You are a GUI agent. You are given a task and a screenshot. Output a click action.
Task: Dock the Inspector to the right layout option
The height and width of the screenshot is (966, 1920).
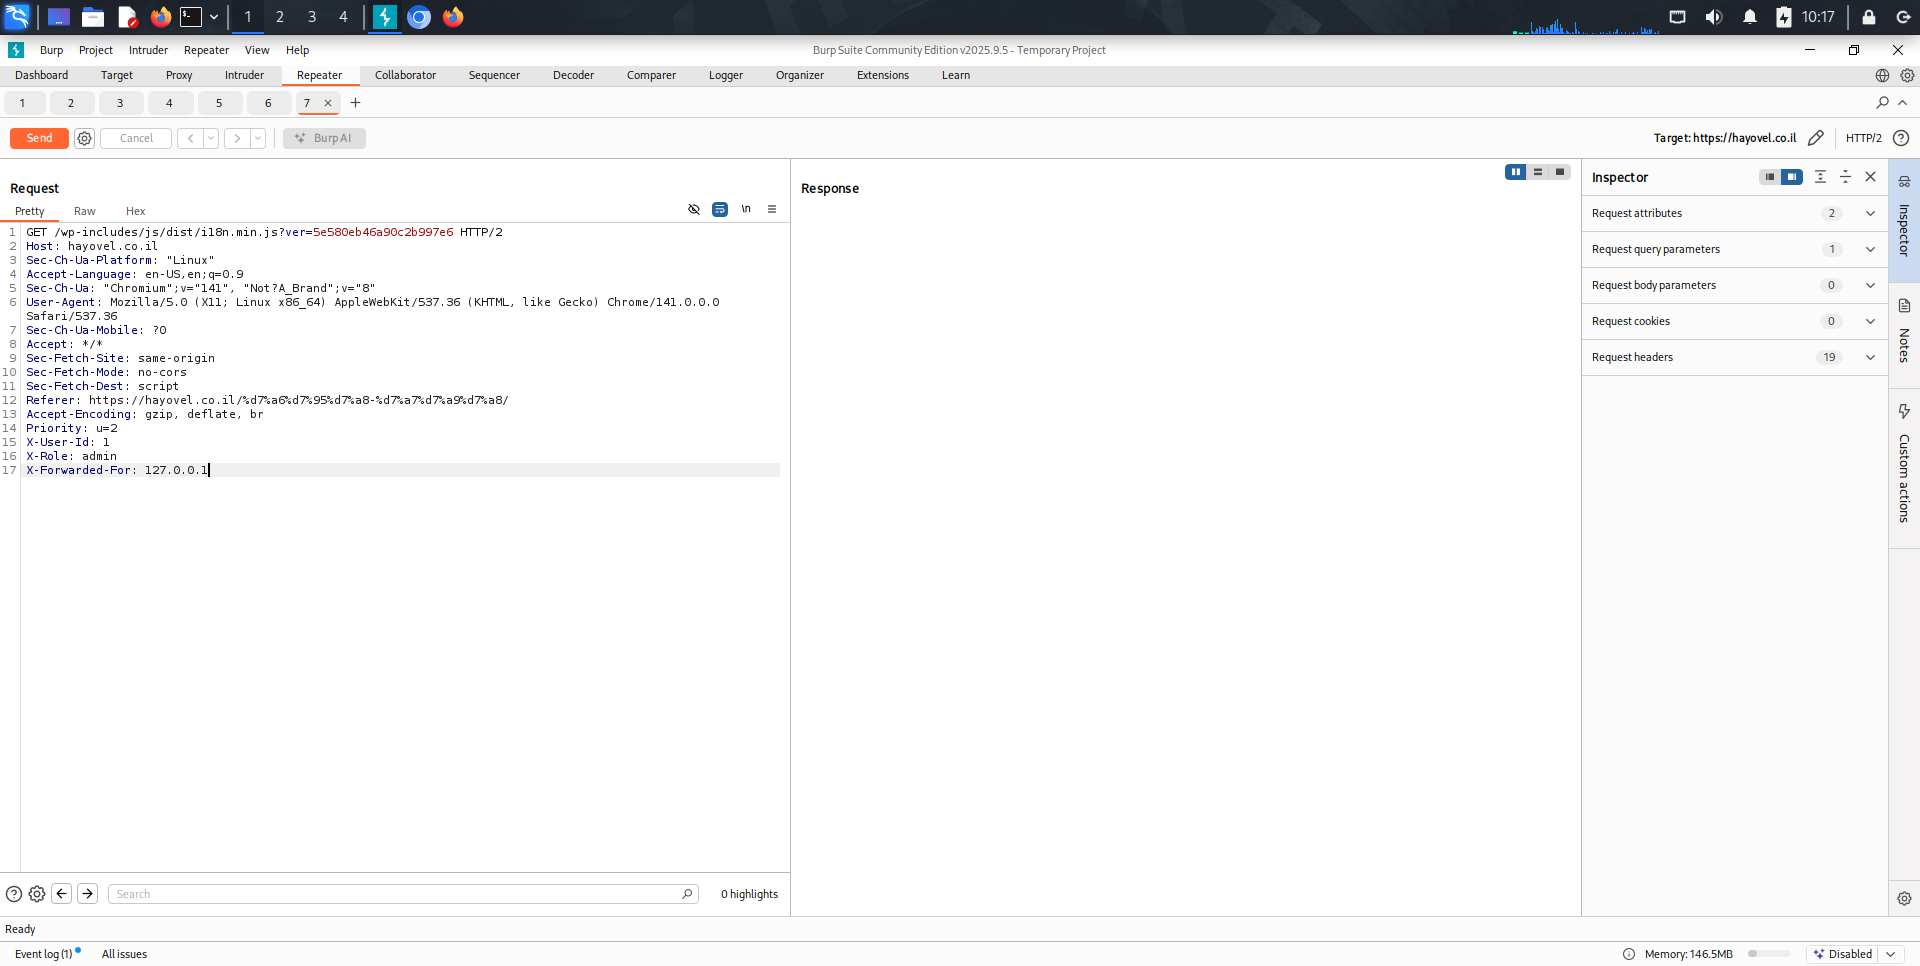pos(1792,177)
